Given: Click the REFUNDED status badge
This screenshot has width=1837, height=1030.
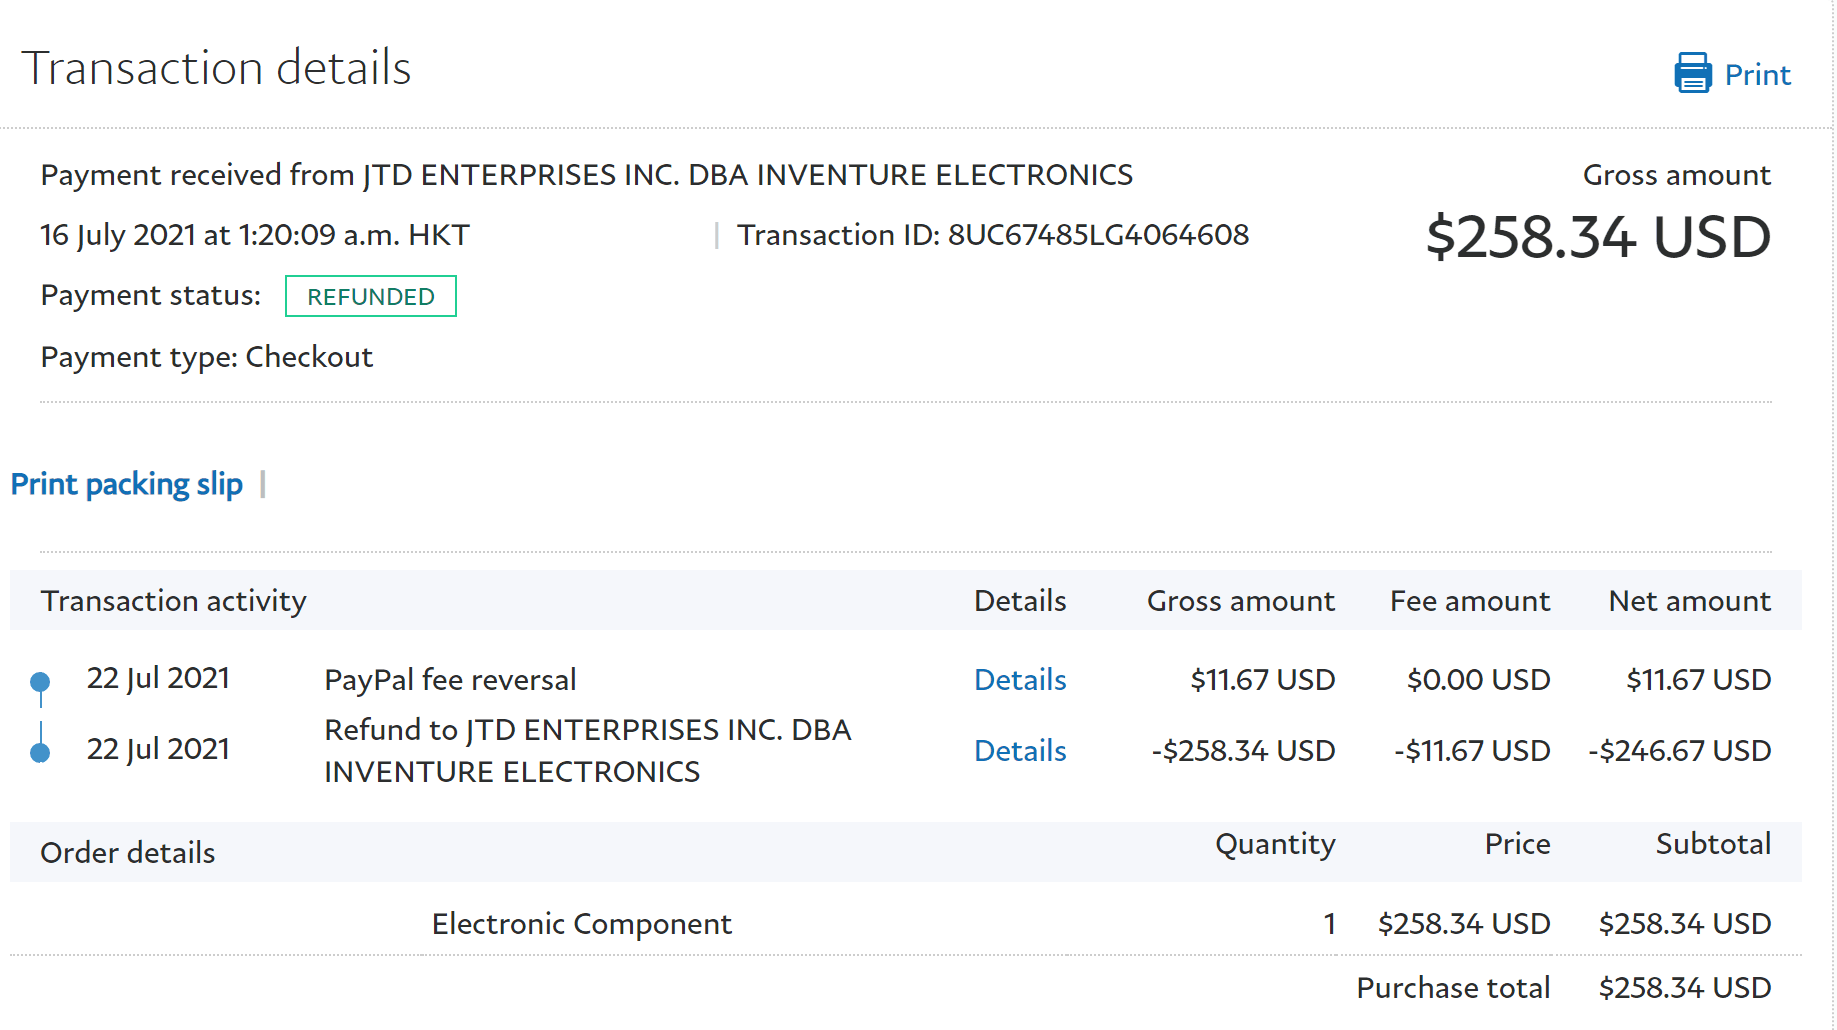Looking at the screenshot, I should (370, 297).
